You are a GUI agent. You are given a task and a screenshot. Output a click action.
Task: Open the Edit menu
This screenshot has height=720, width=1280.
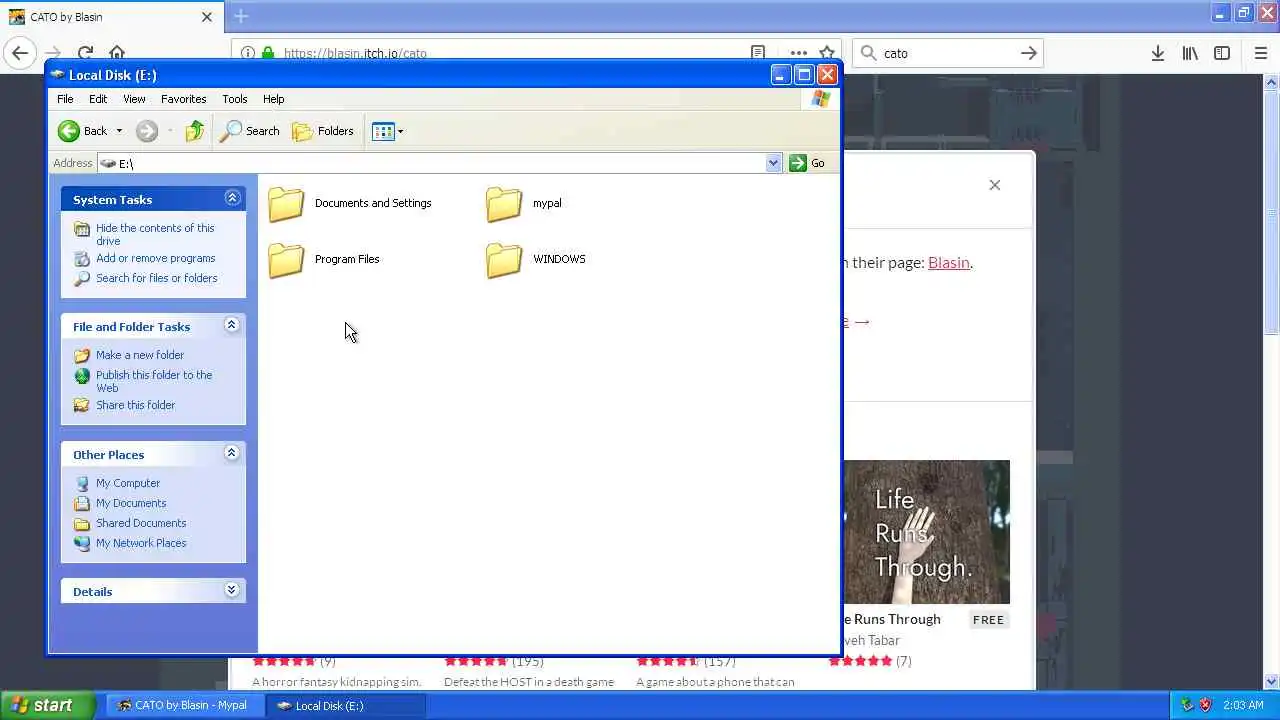[x=98, y=99]
